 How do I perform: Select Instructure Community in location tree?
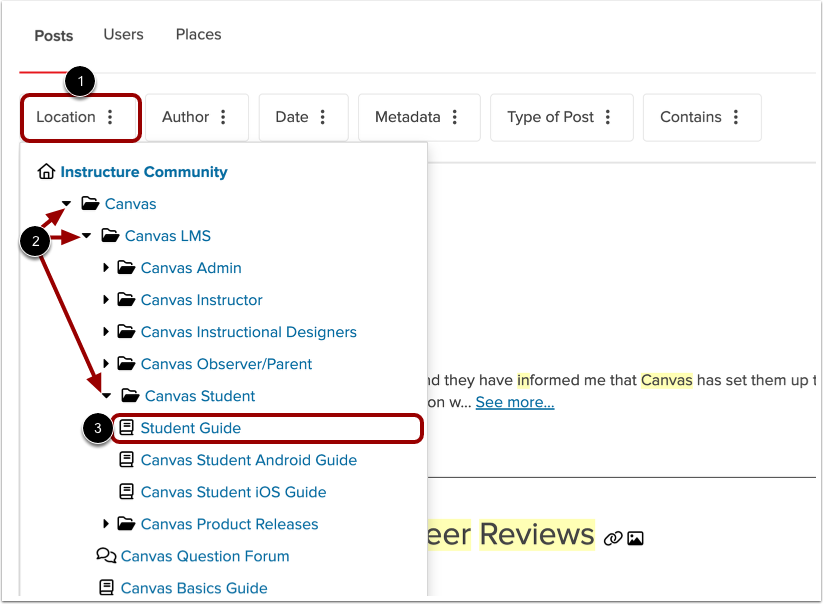click(144, 172)
